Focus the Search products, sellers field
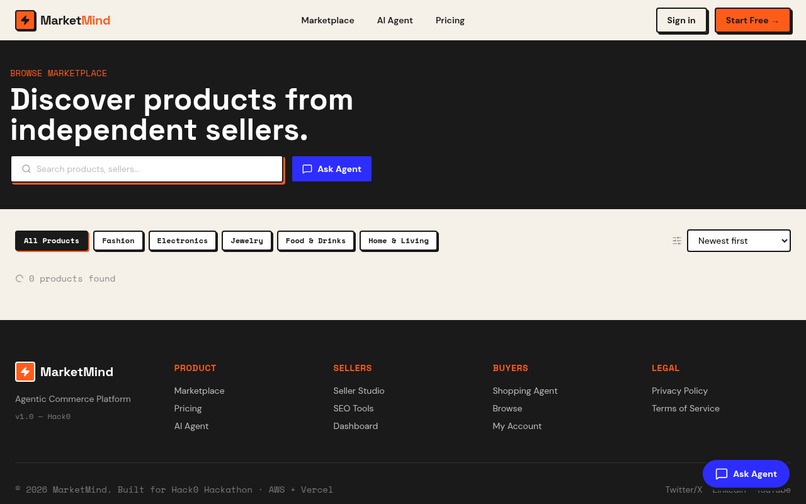This screenshot has height=504, width=806. click(147, 169)
